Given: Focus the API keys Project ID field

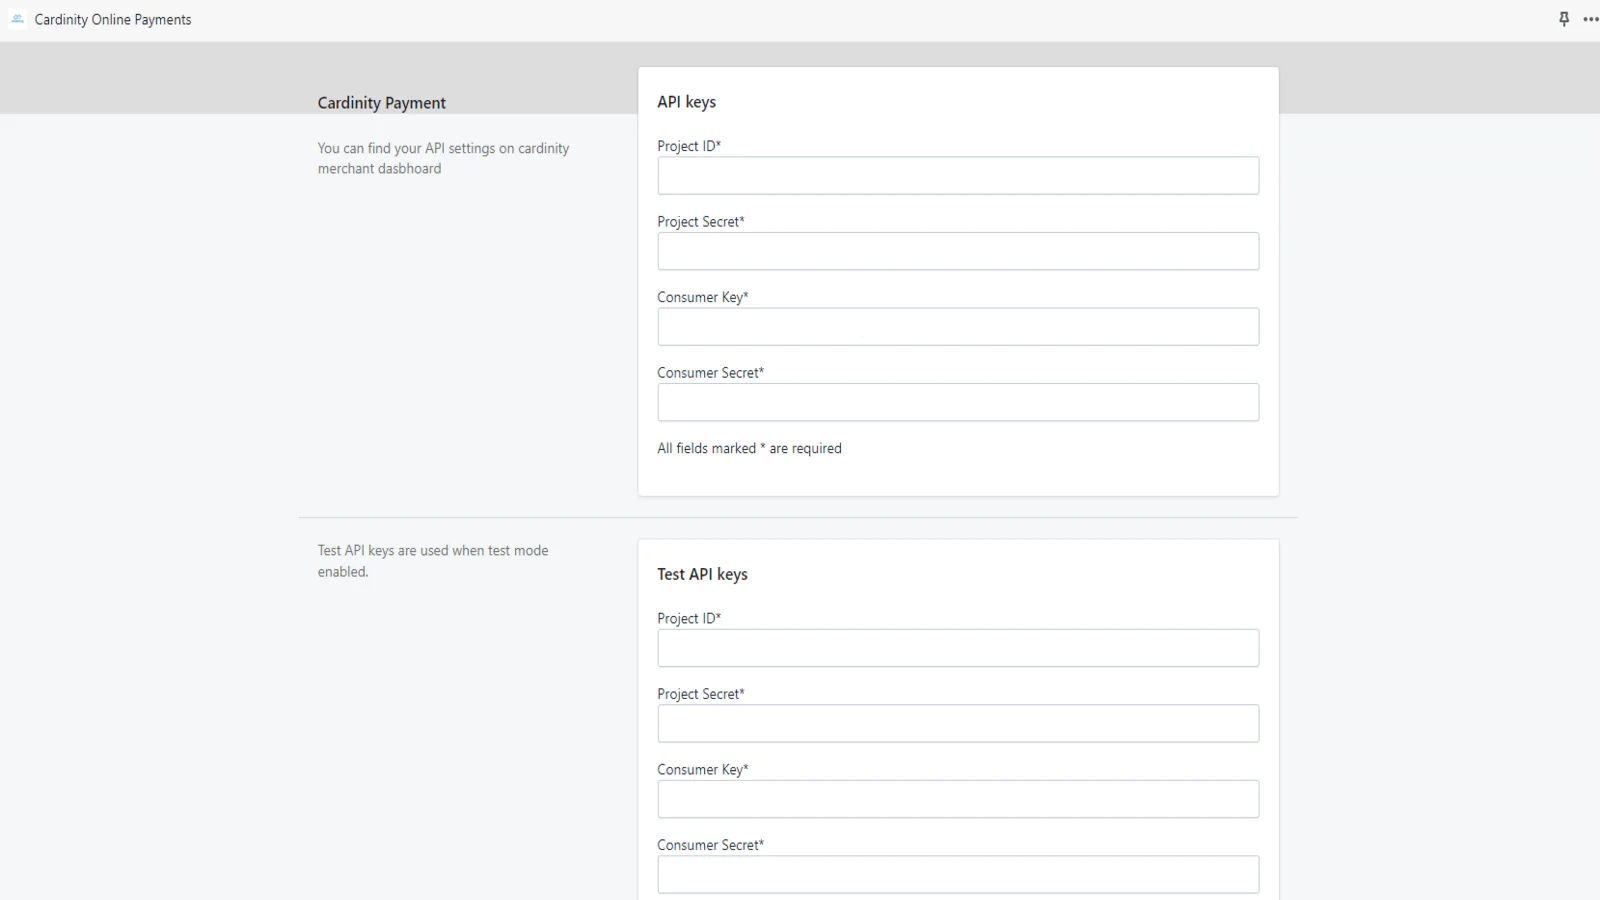Looking at the screenshot, I should click(x=958, y=176).
